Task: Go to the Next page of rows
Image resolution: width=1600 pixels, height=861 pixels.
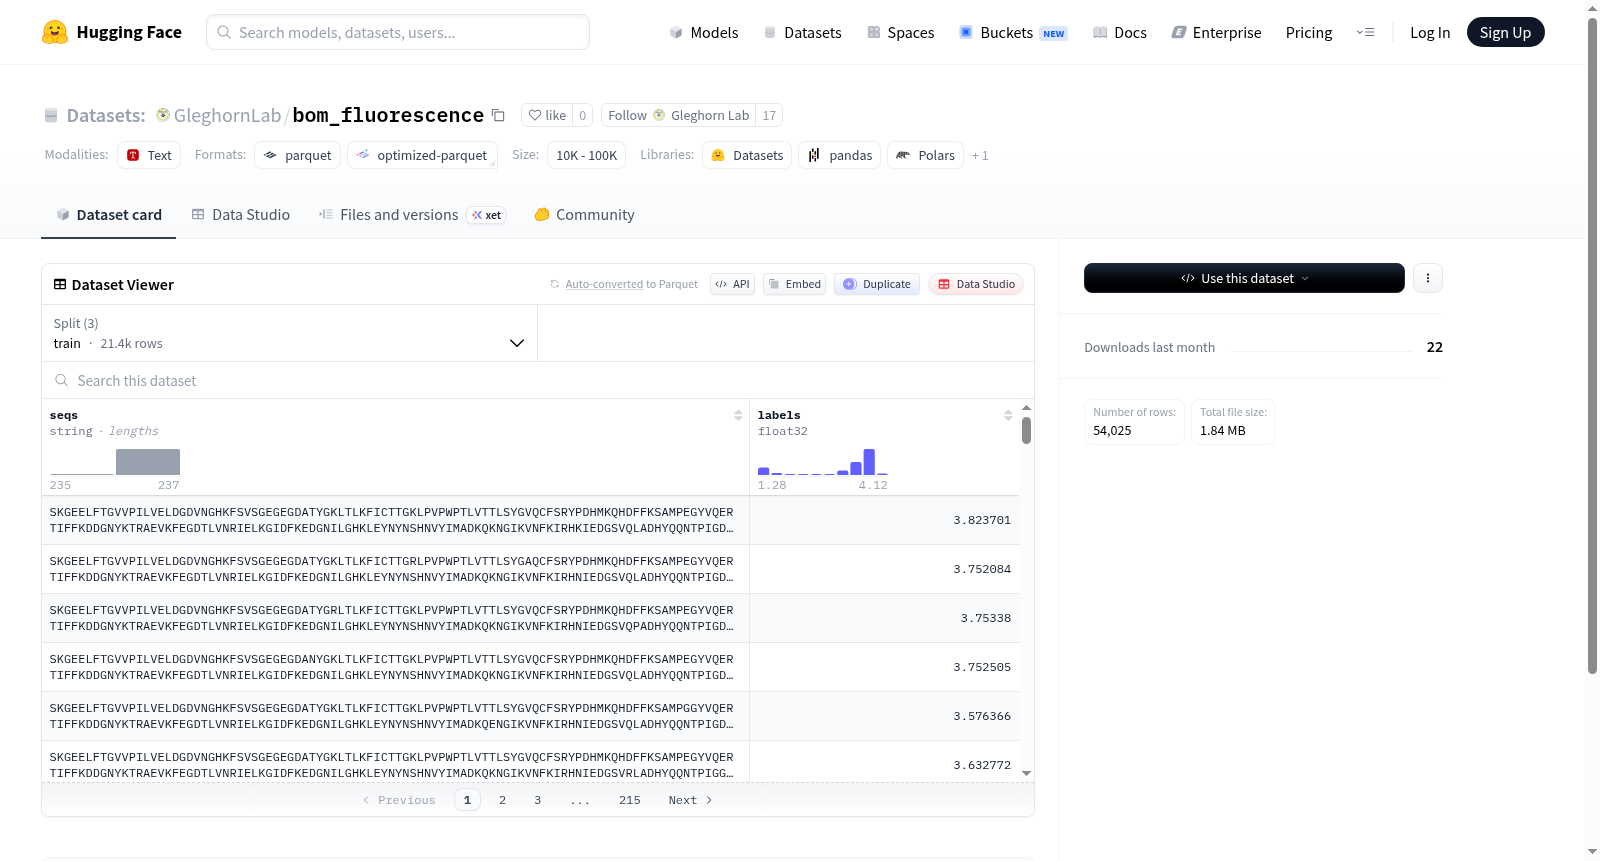Action: point(690,800)
